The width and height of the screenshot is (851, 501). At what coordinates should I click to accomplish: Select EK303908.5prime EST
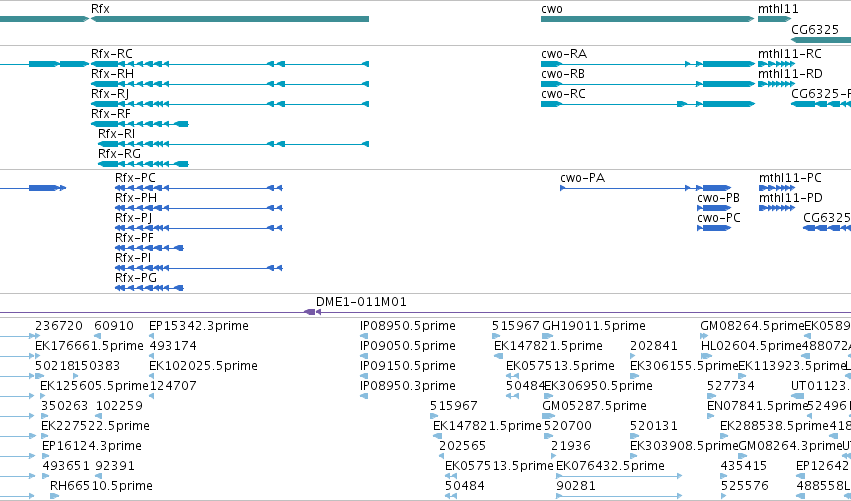(684, 446)
